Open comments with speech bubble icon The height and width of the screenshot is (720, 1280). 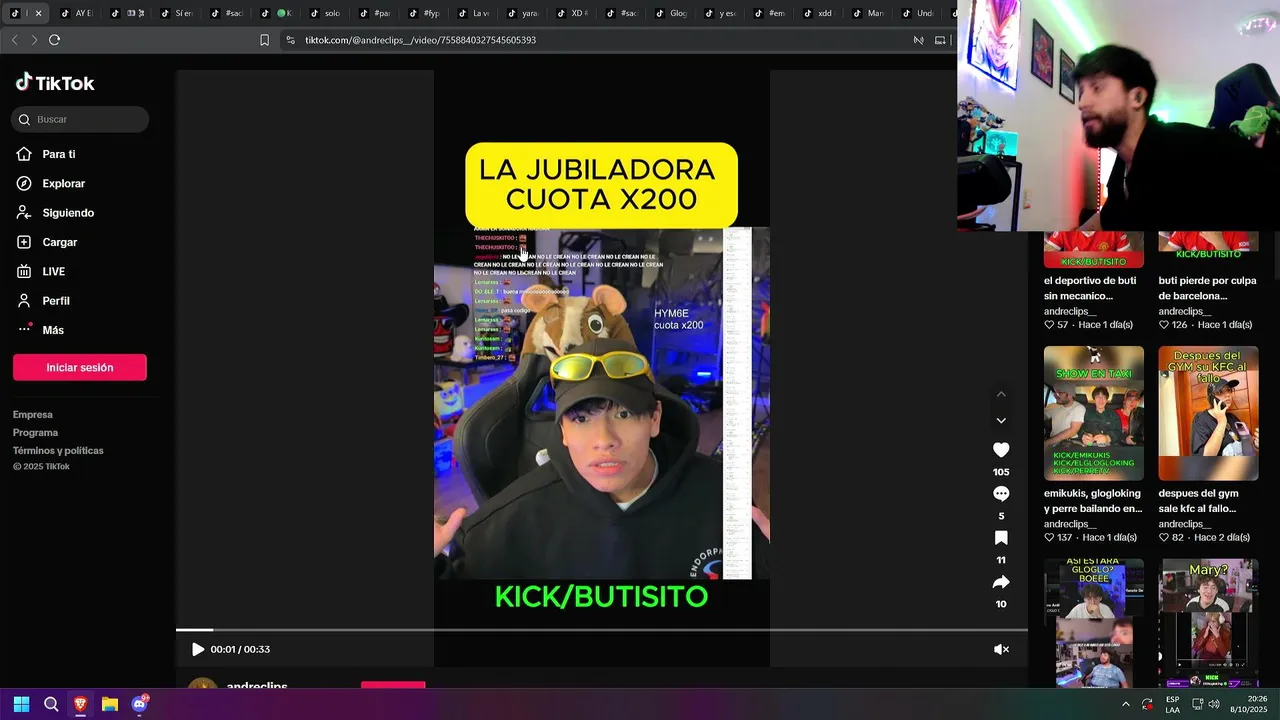tap(1001, 494)
